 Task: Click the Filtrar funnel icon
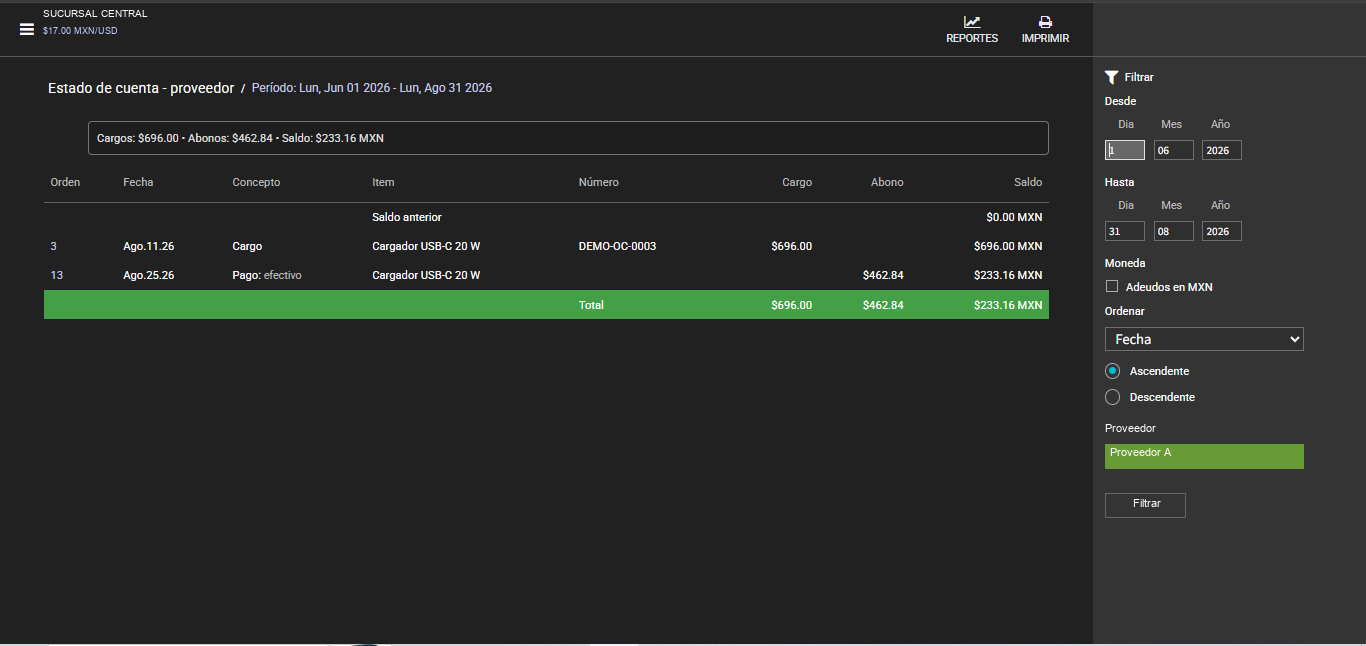(1111, 77)
